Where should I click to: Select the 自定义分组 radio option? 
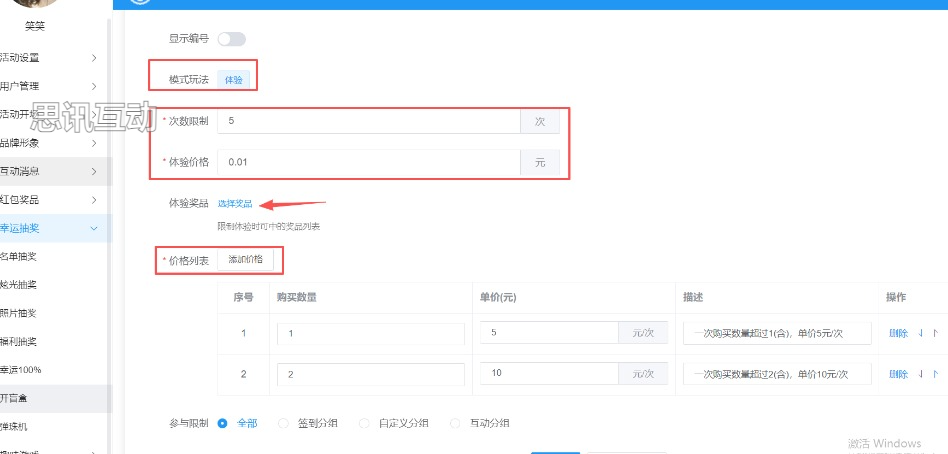[x=364, y=423]
